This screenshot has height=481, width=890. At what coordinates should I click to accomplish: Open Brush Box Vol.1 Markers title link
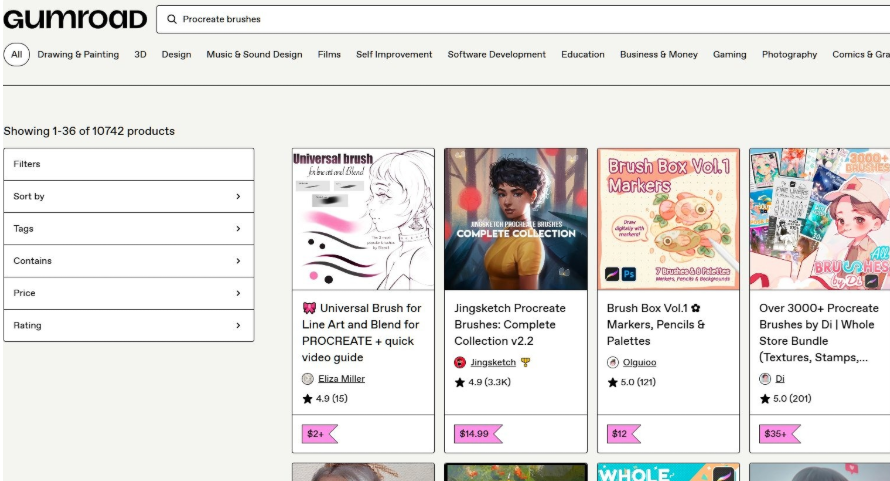656,324
